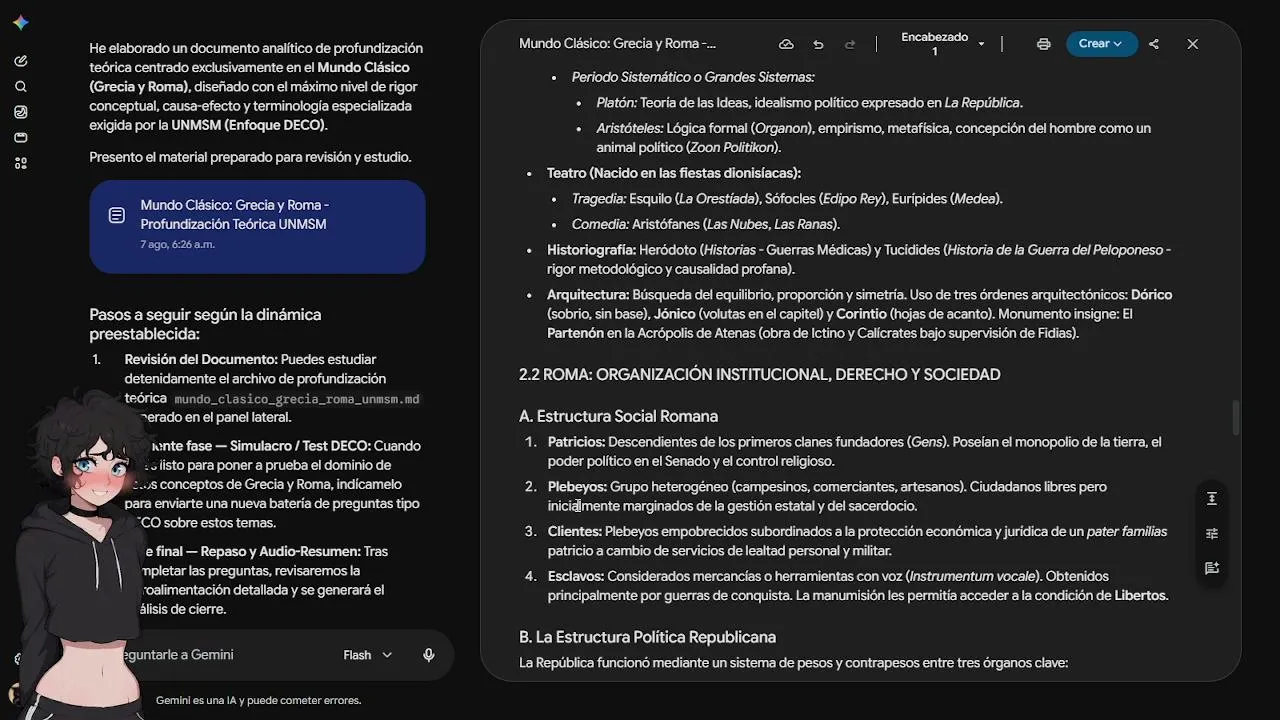Click the Tragedia bullet label

pos(598,199)
